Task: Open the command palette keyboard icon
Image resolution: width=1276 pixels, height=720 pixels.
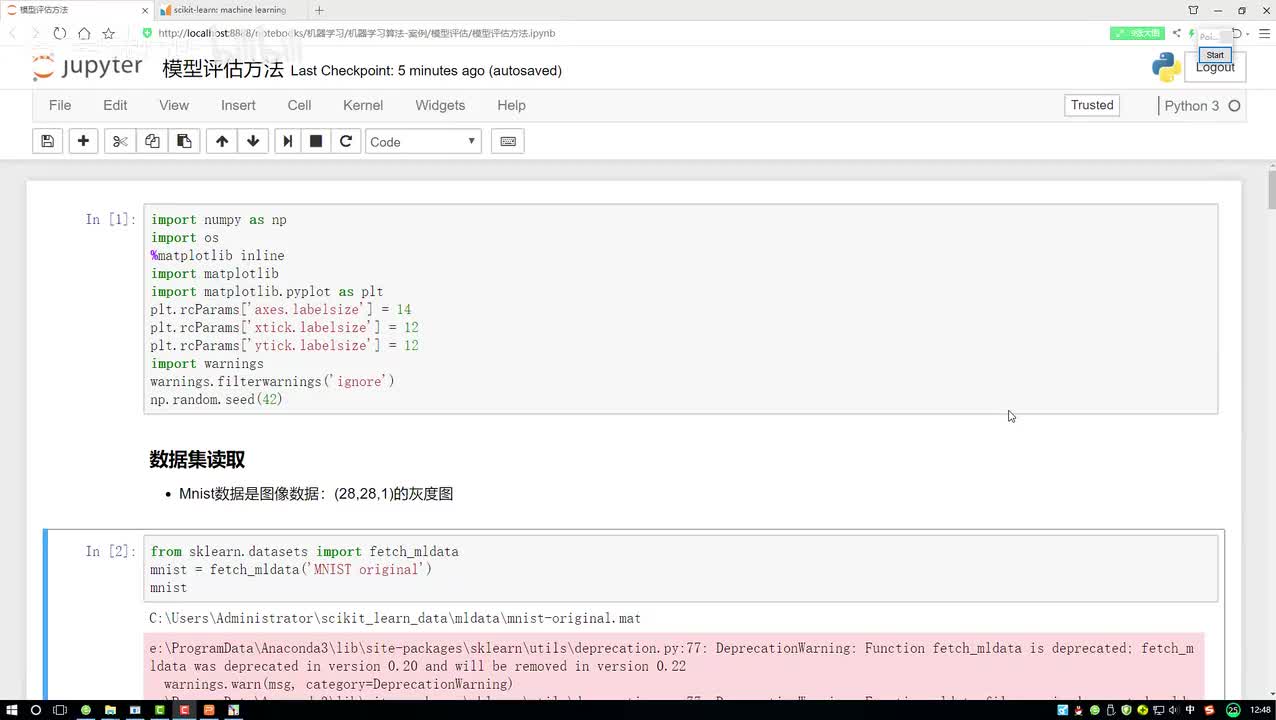Action: click(508, 141)
